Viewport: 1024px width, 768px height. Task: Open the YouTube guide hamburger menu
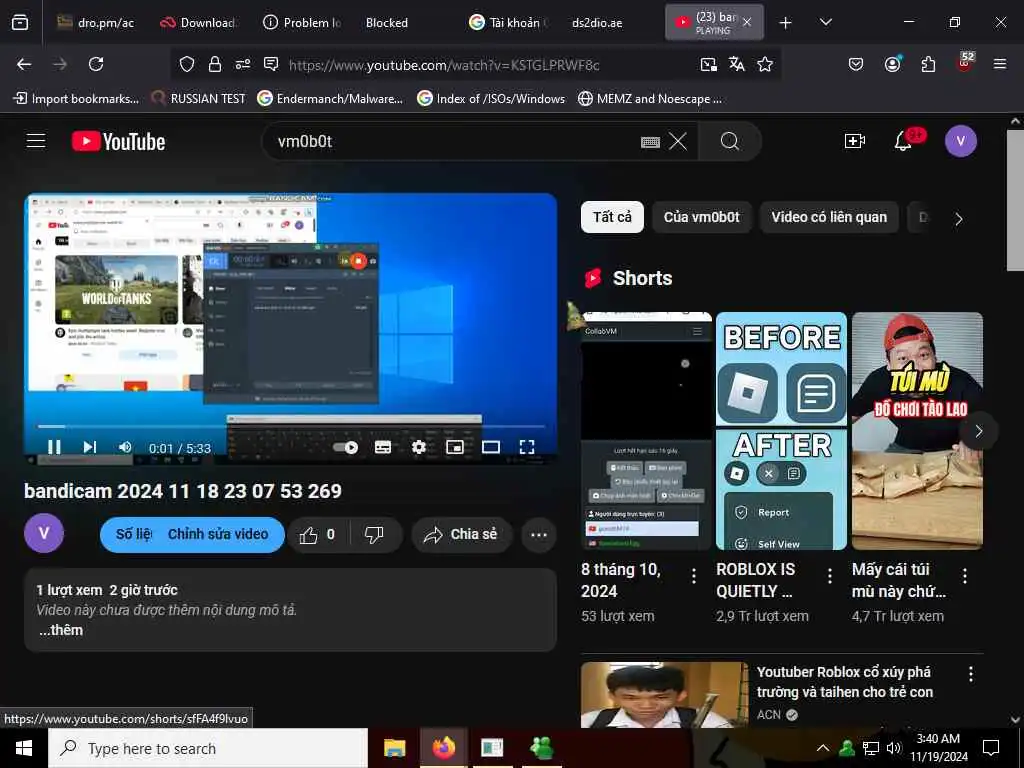pos(36,140)
